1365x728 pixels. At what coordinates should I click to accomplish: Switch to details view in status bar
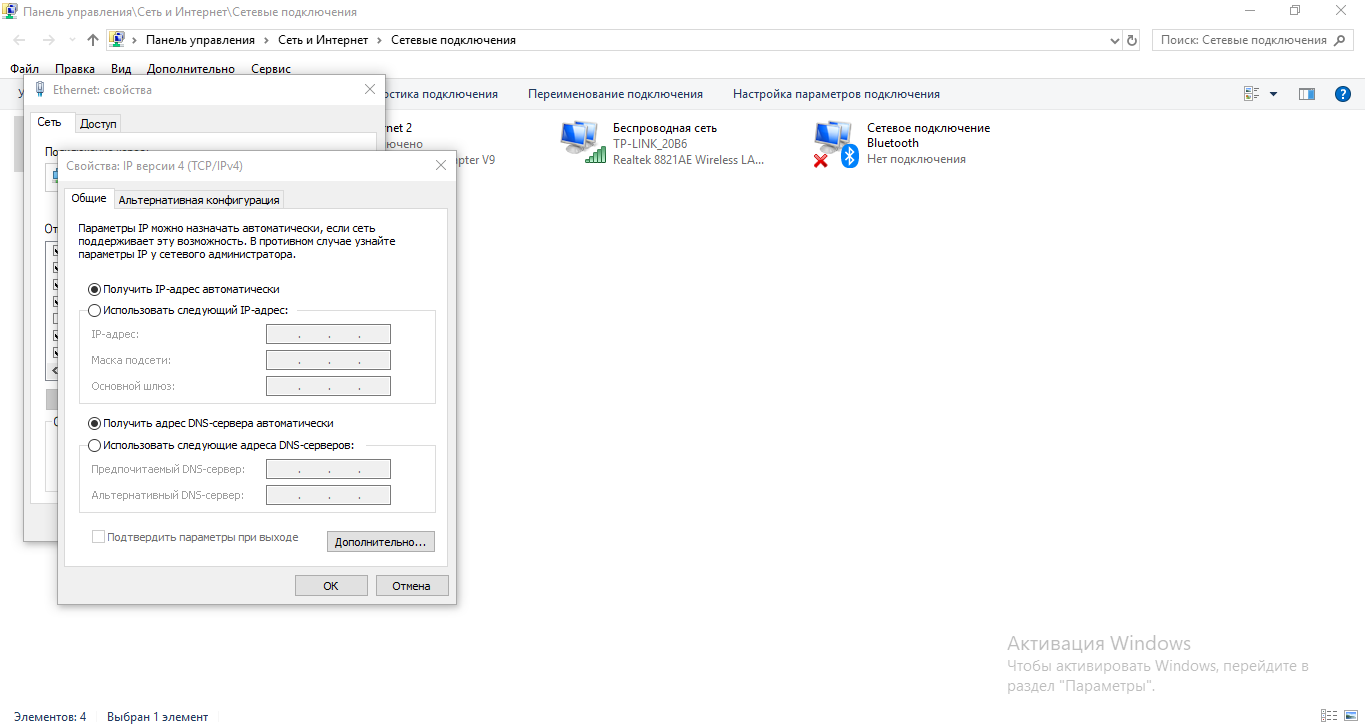coord(1328,716)
